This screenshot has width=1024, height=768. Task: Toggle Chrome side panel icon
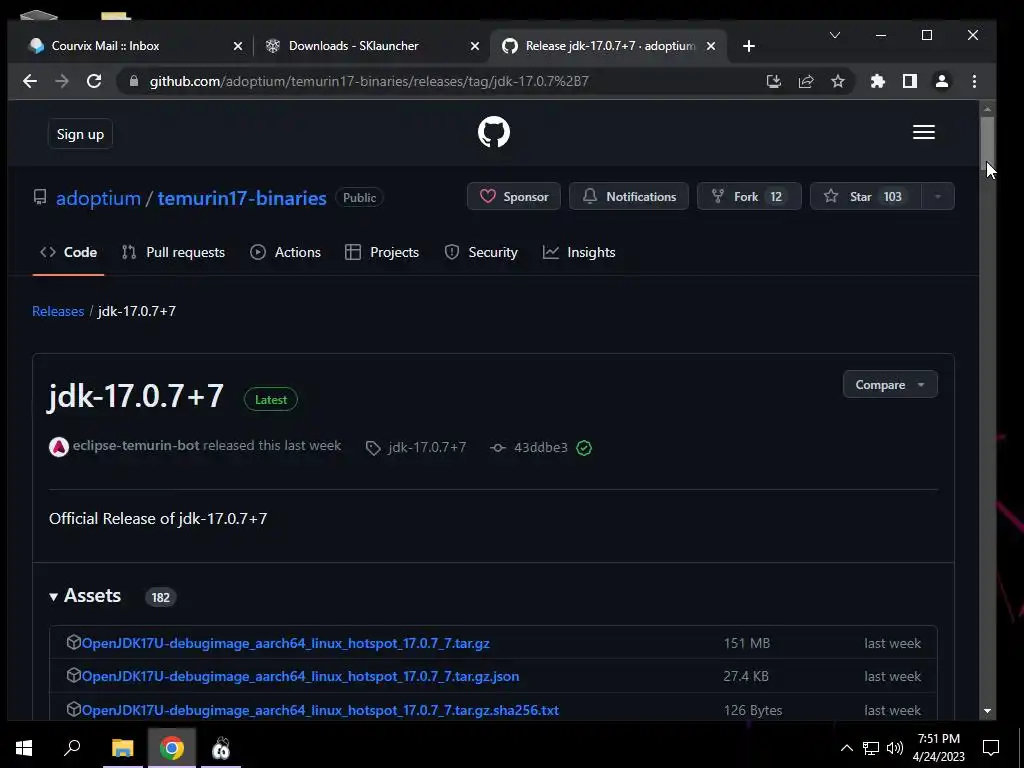click(910, 81)
